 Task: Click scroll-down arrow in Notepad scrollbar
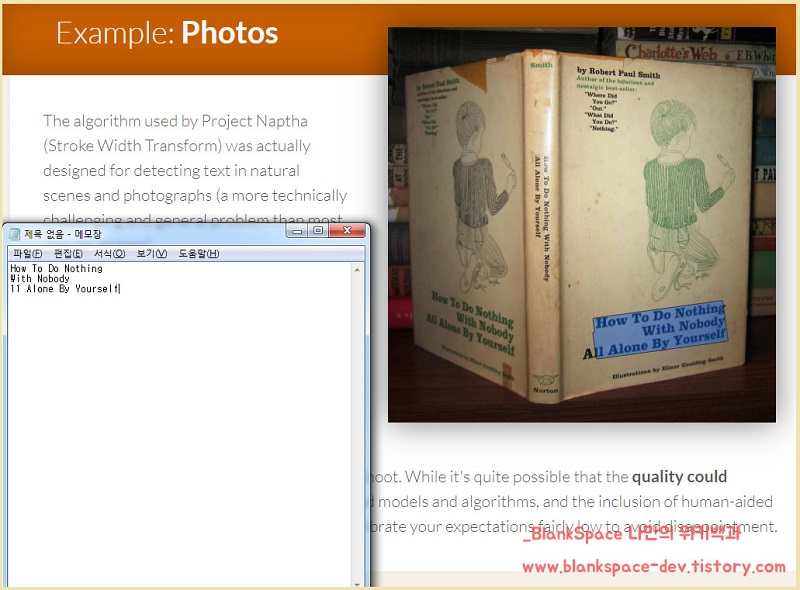pos(357,584)
